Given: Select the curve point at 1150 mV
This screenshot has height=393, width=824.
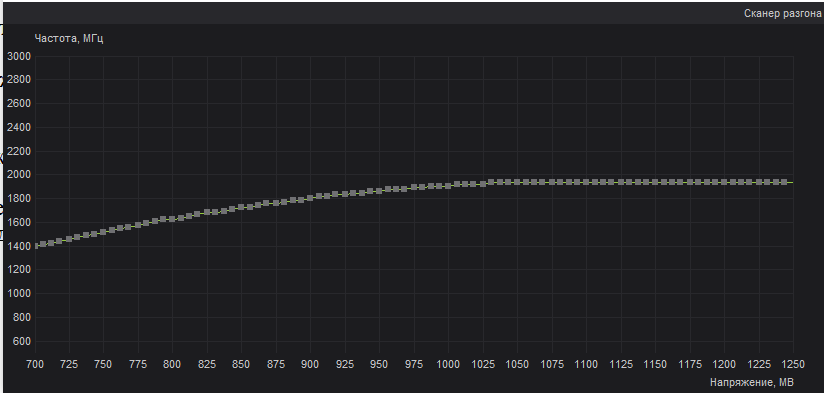Looking at the screenshot, I should pyautogui.click(x=655, y=182).
